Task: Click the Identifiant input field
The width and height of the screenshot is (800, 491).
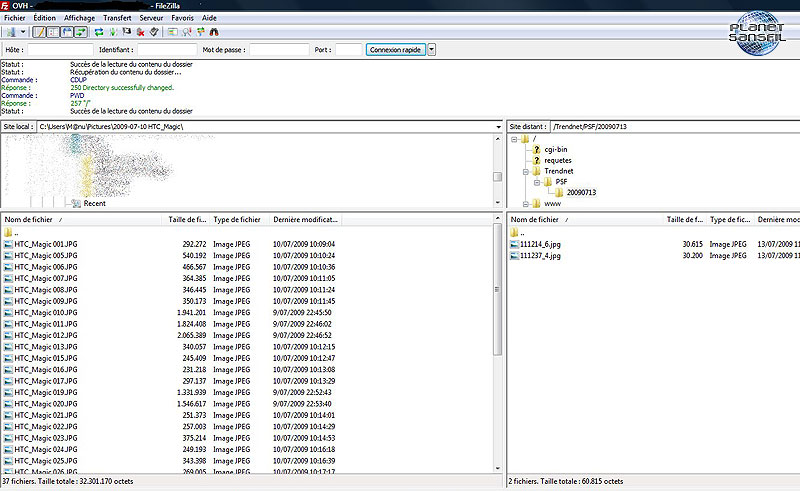Action: coord(167,50)
